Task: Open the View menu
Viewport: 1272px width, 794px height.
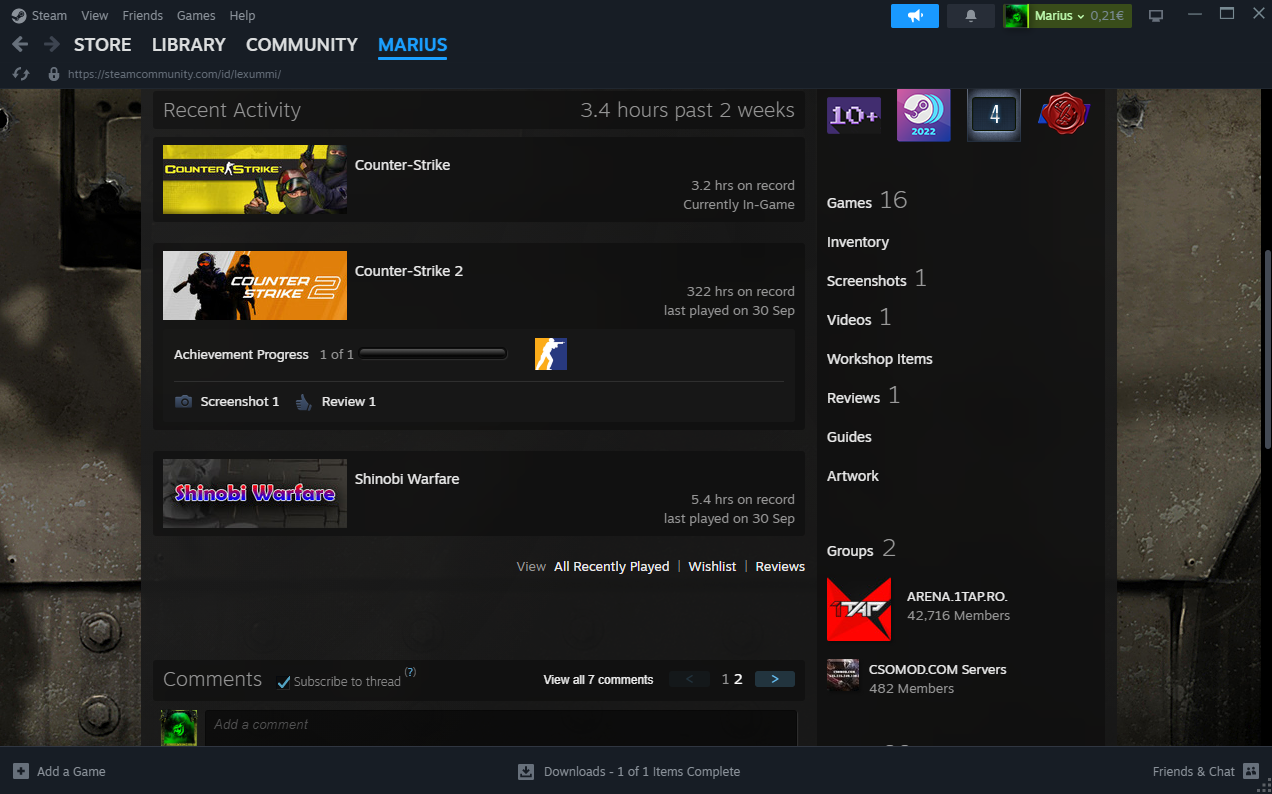Action: (95, 16)
